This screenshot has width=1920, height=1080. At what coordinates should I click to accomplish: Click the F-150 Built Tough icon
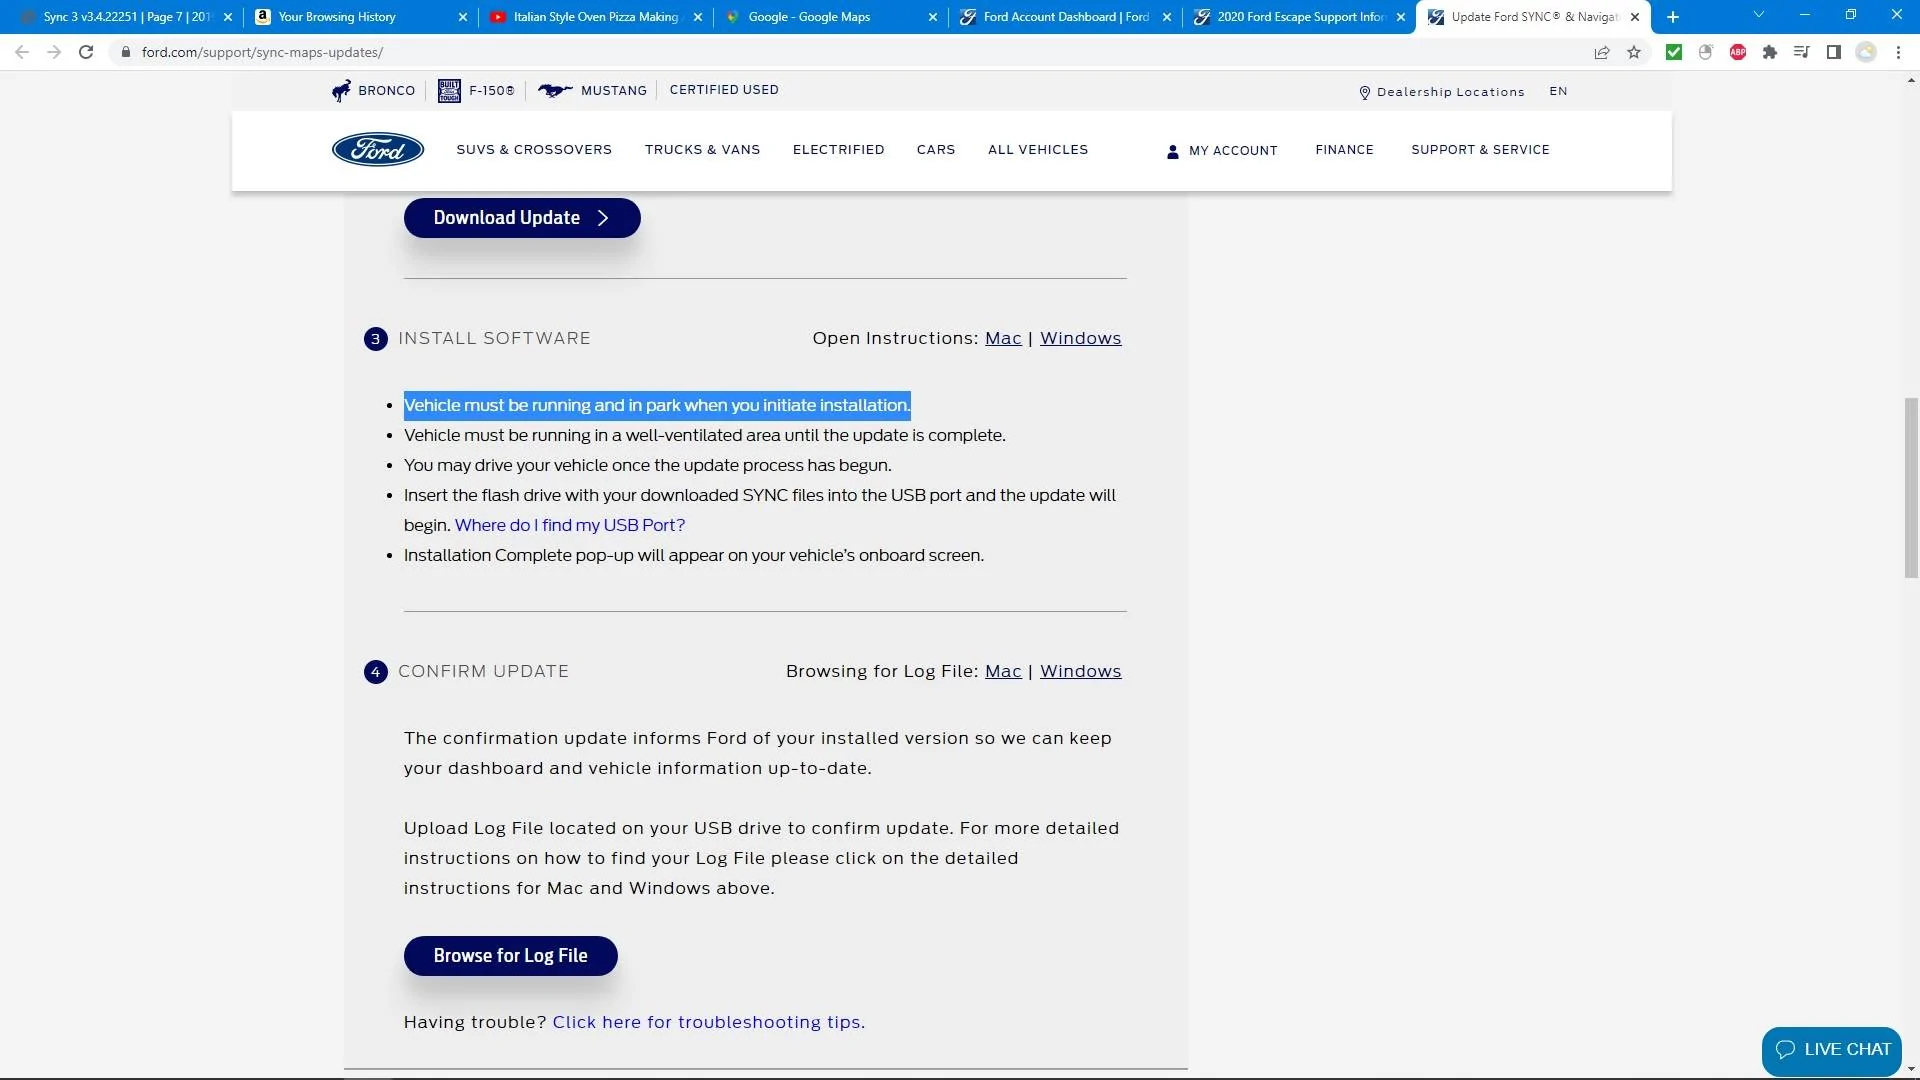pyautogui.click(x=449, y=91)
